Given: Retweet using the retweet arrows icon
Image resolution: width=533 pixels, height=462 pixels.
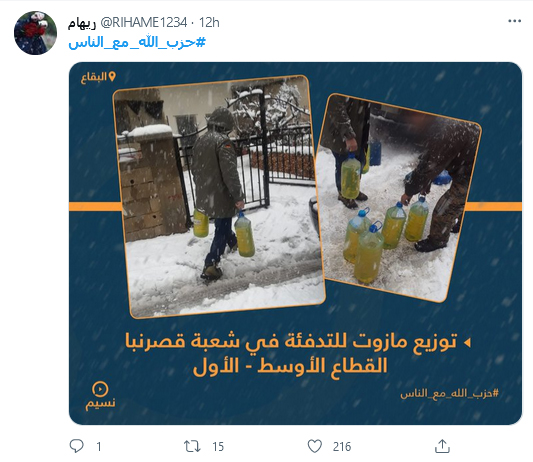Looking at the screenshot, I should tap(192, 446).
